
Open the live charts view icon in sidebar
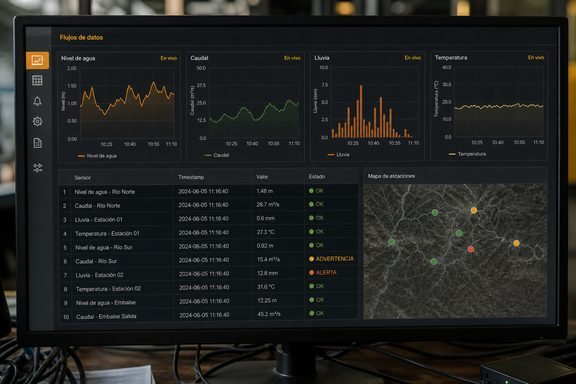pyautogui.click(x=37, y=60)
